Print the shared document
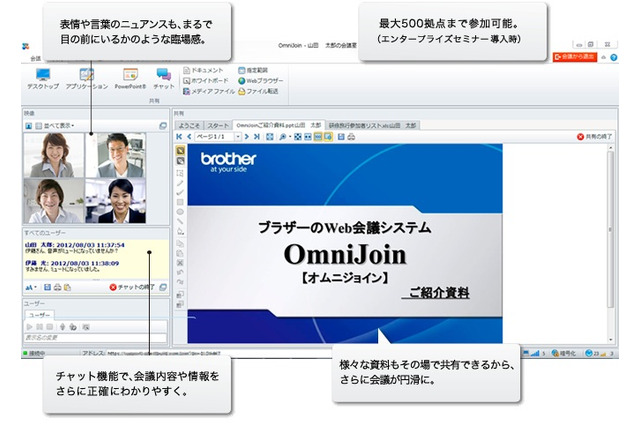 [x=351, y=137]
